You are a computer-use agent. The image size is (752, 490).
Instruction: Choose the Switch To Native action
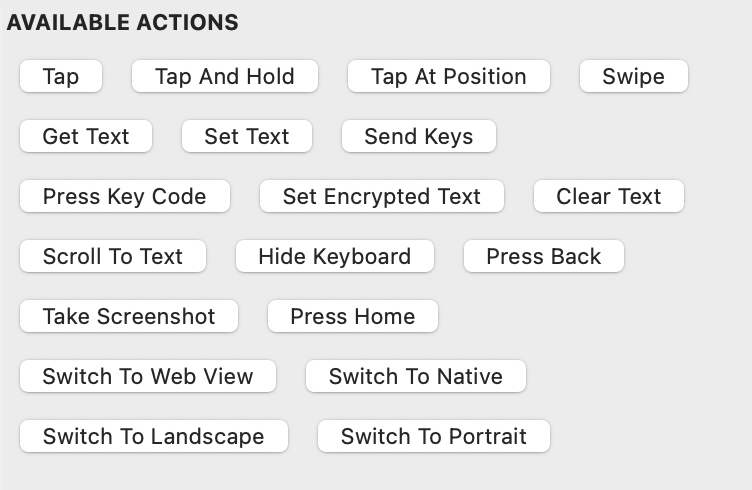point(416,377)
